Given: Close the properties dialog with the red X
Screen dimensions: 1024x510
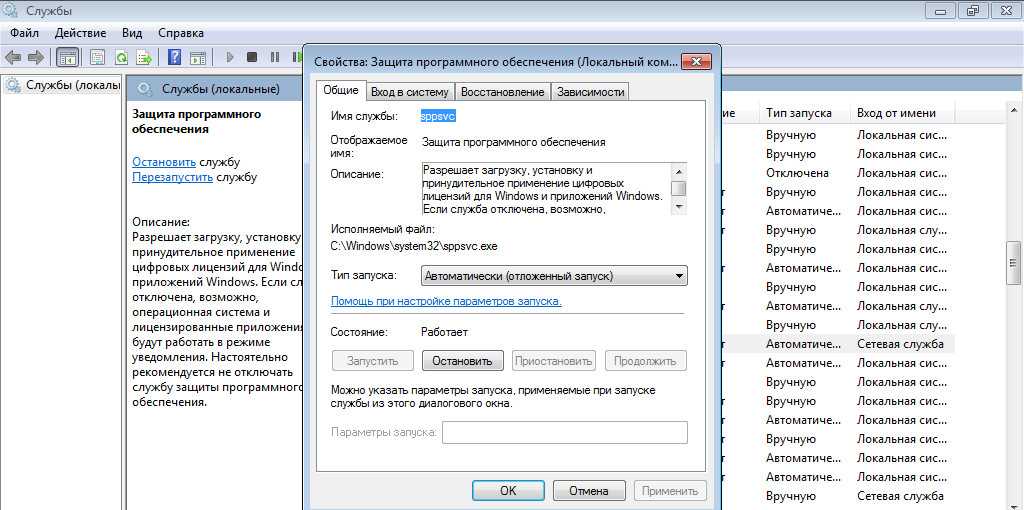Looking at the screenshot, I should pyautogui.click(x=696, y=62).
